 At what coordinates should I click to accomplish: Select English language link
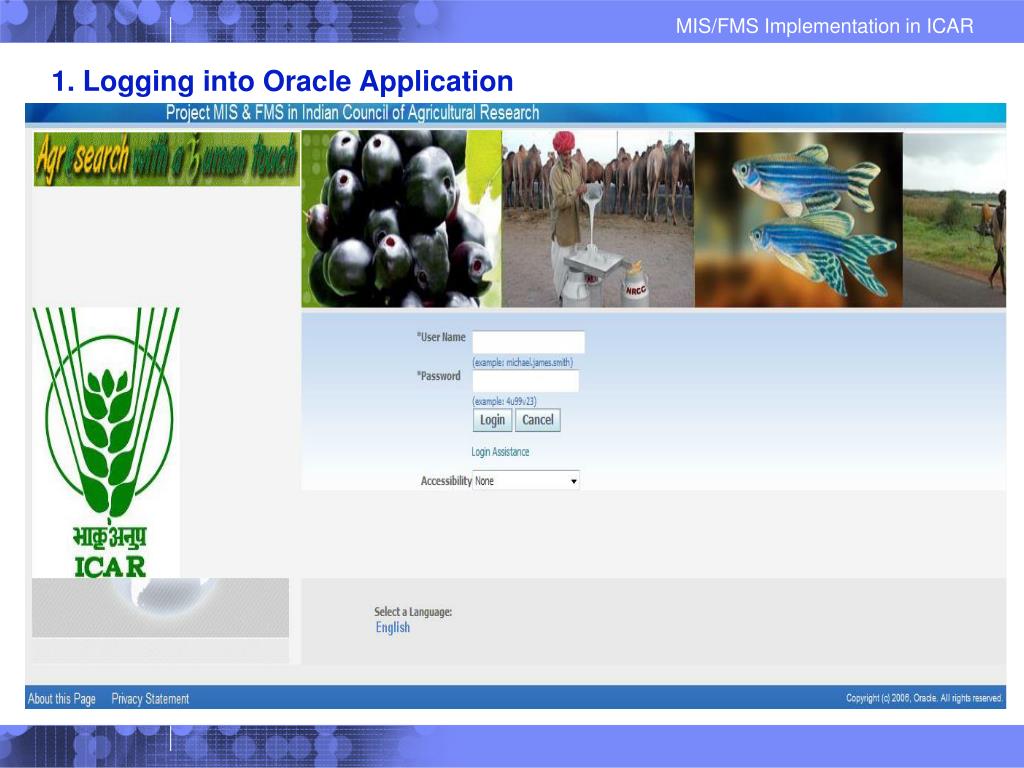click(x=392, y=628)
